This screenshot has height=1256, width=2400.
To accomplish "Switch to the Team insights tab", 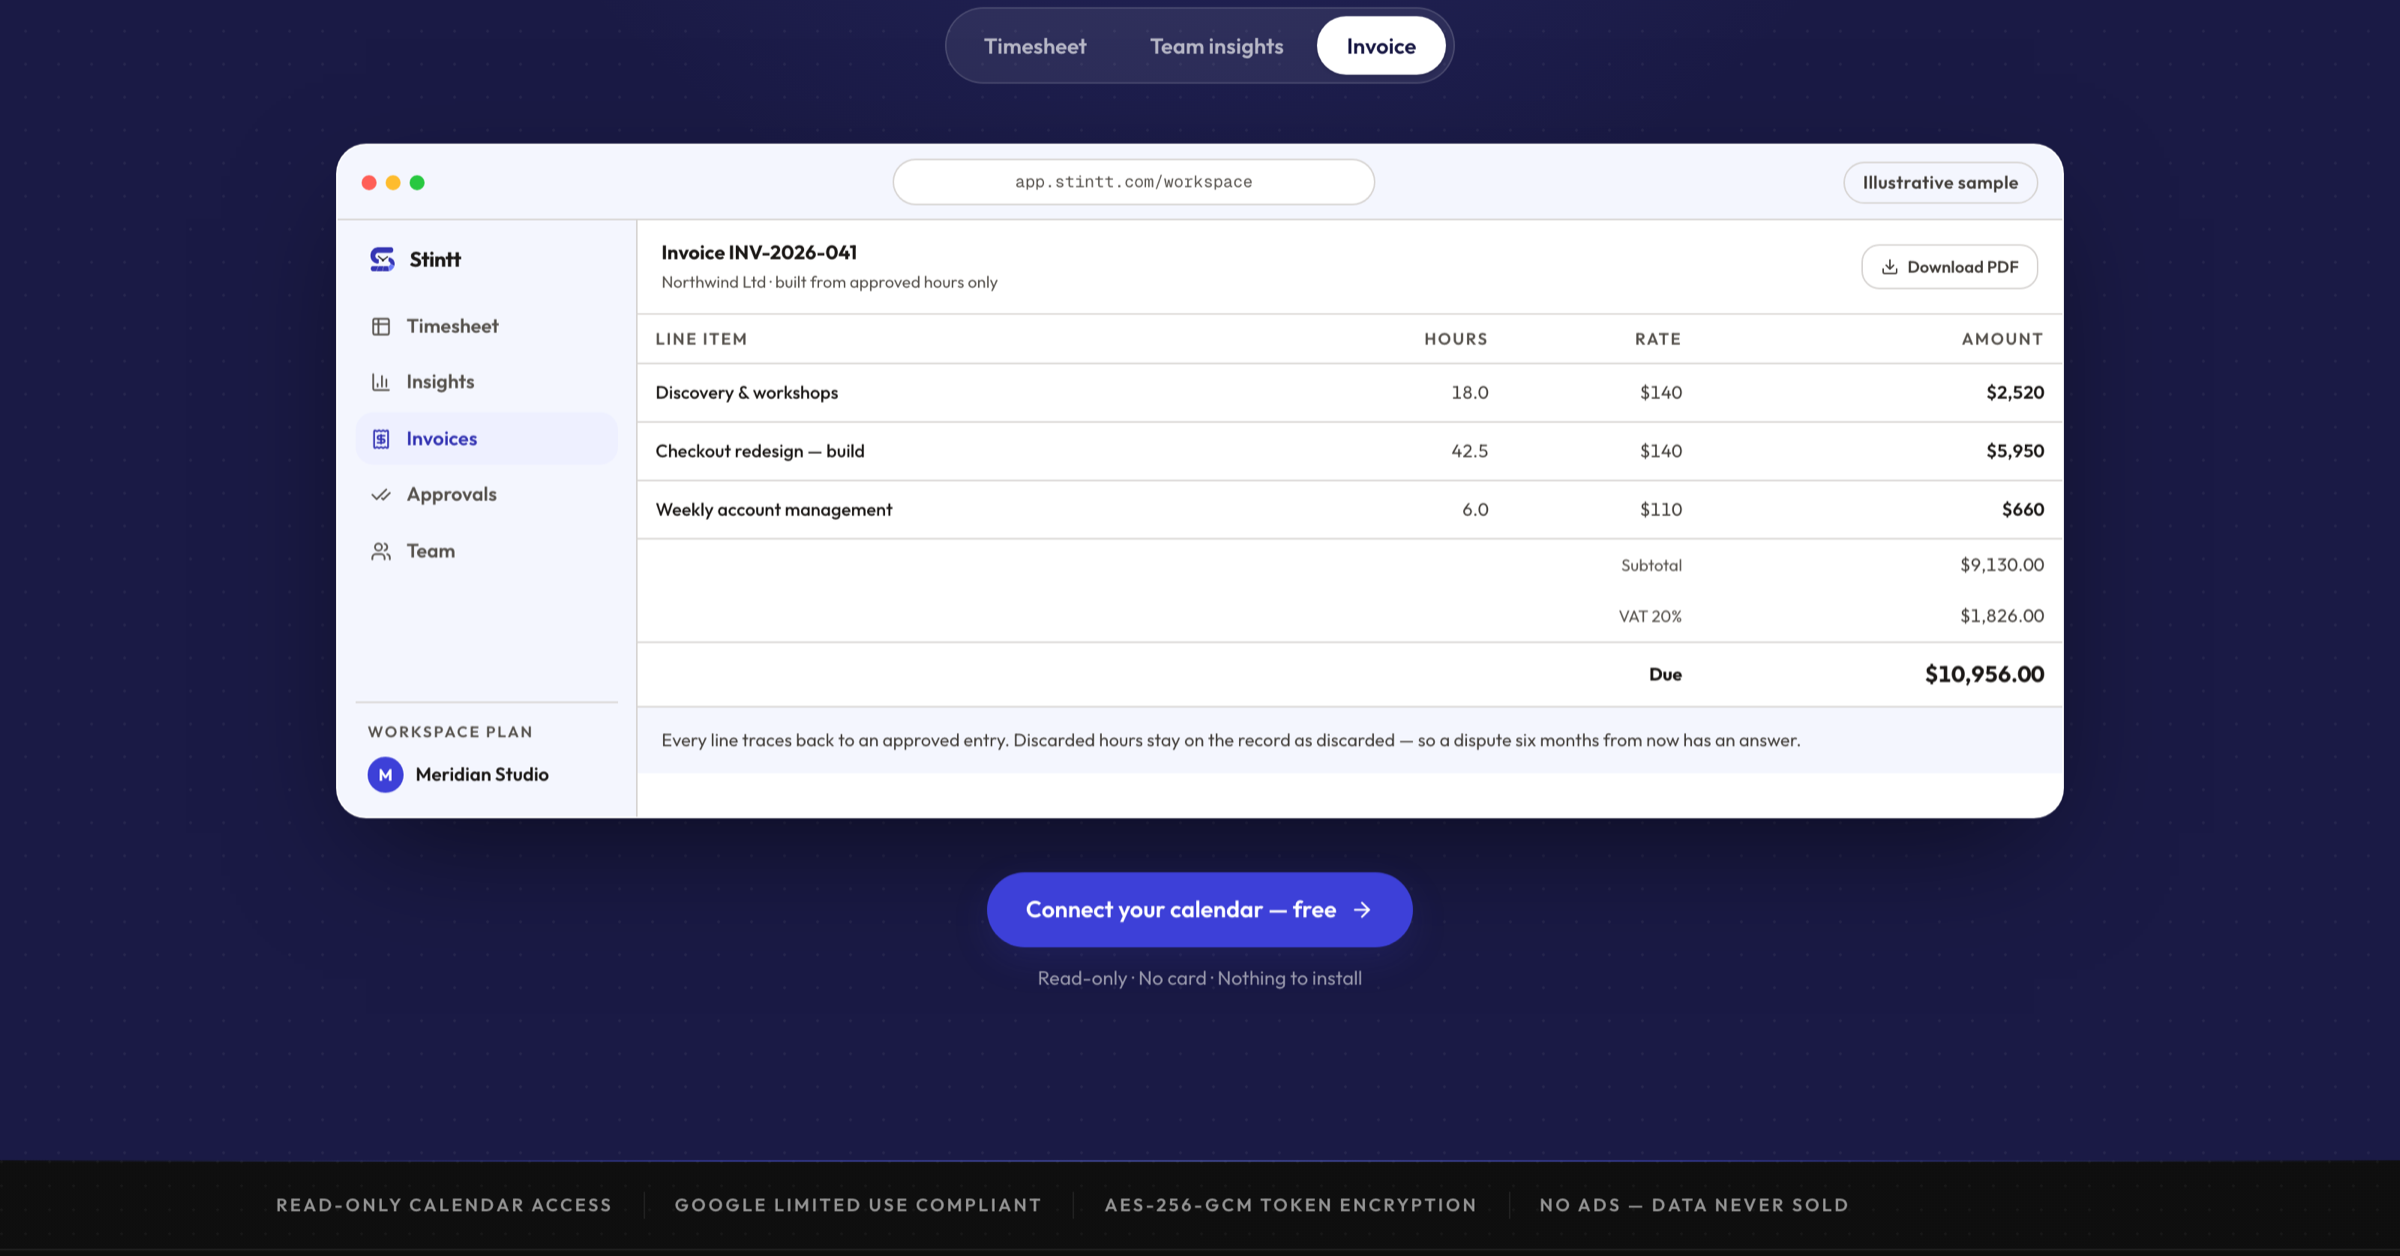I will [x=1216, y=46].
